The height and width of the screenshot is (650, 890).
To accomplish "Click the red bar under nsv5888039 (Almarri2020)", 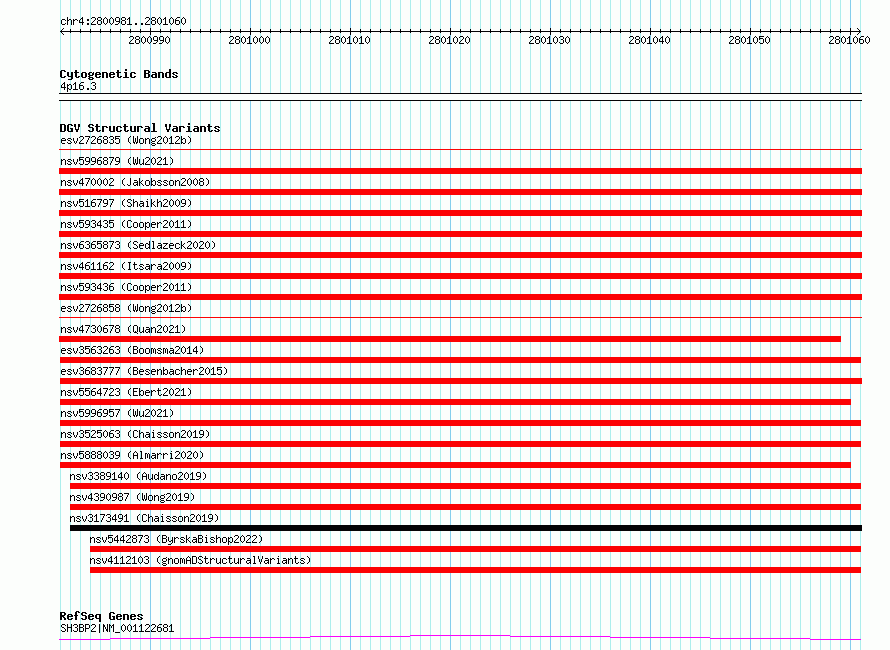I will (x=455, y=465).
